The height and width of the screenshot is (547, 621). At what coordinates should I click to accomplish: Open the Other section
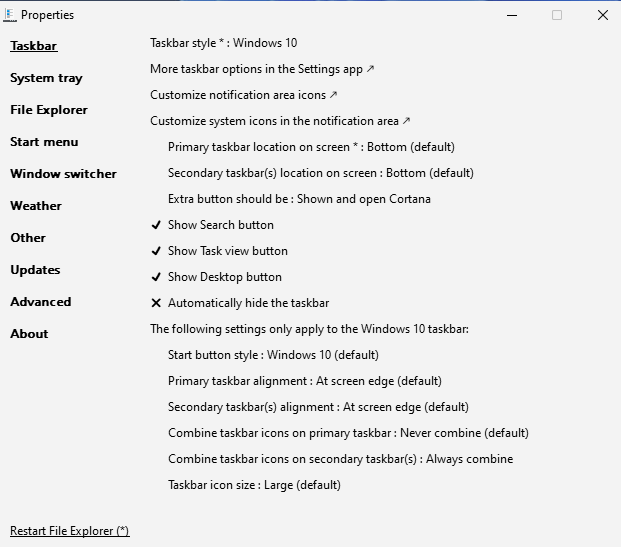(28, 238)
